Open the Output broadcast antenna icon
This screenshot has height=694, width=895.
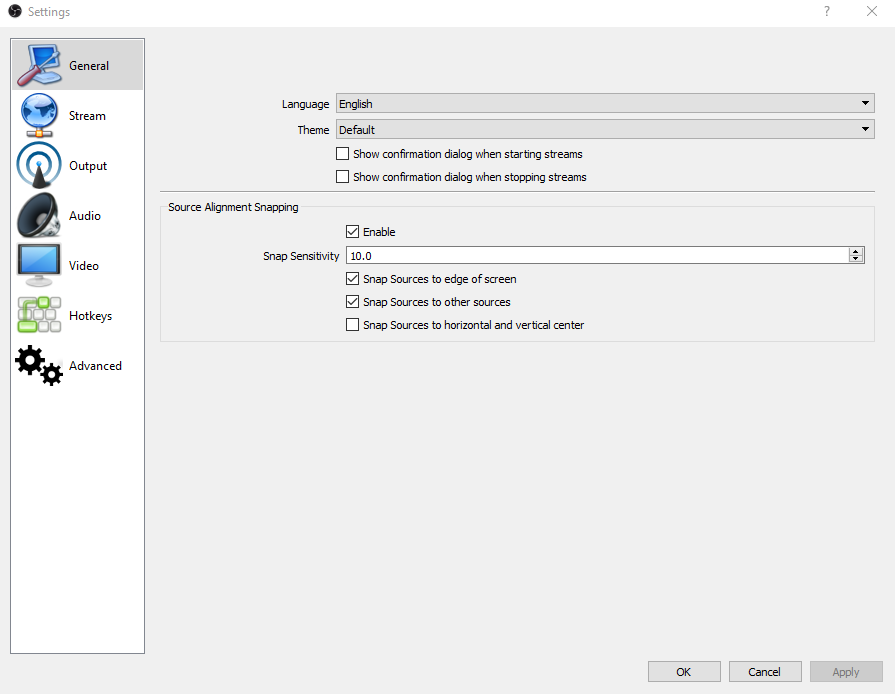point(39,166)
